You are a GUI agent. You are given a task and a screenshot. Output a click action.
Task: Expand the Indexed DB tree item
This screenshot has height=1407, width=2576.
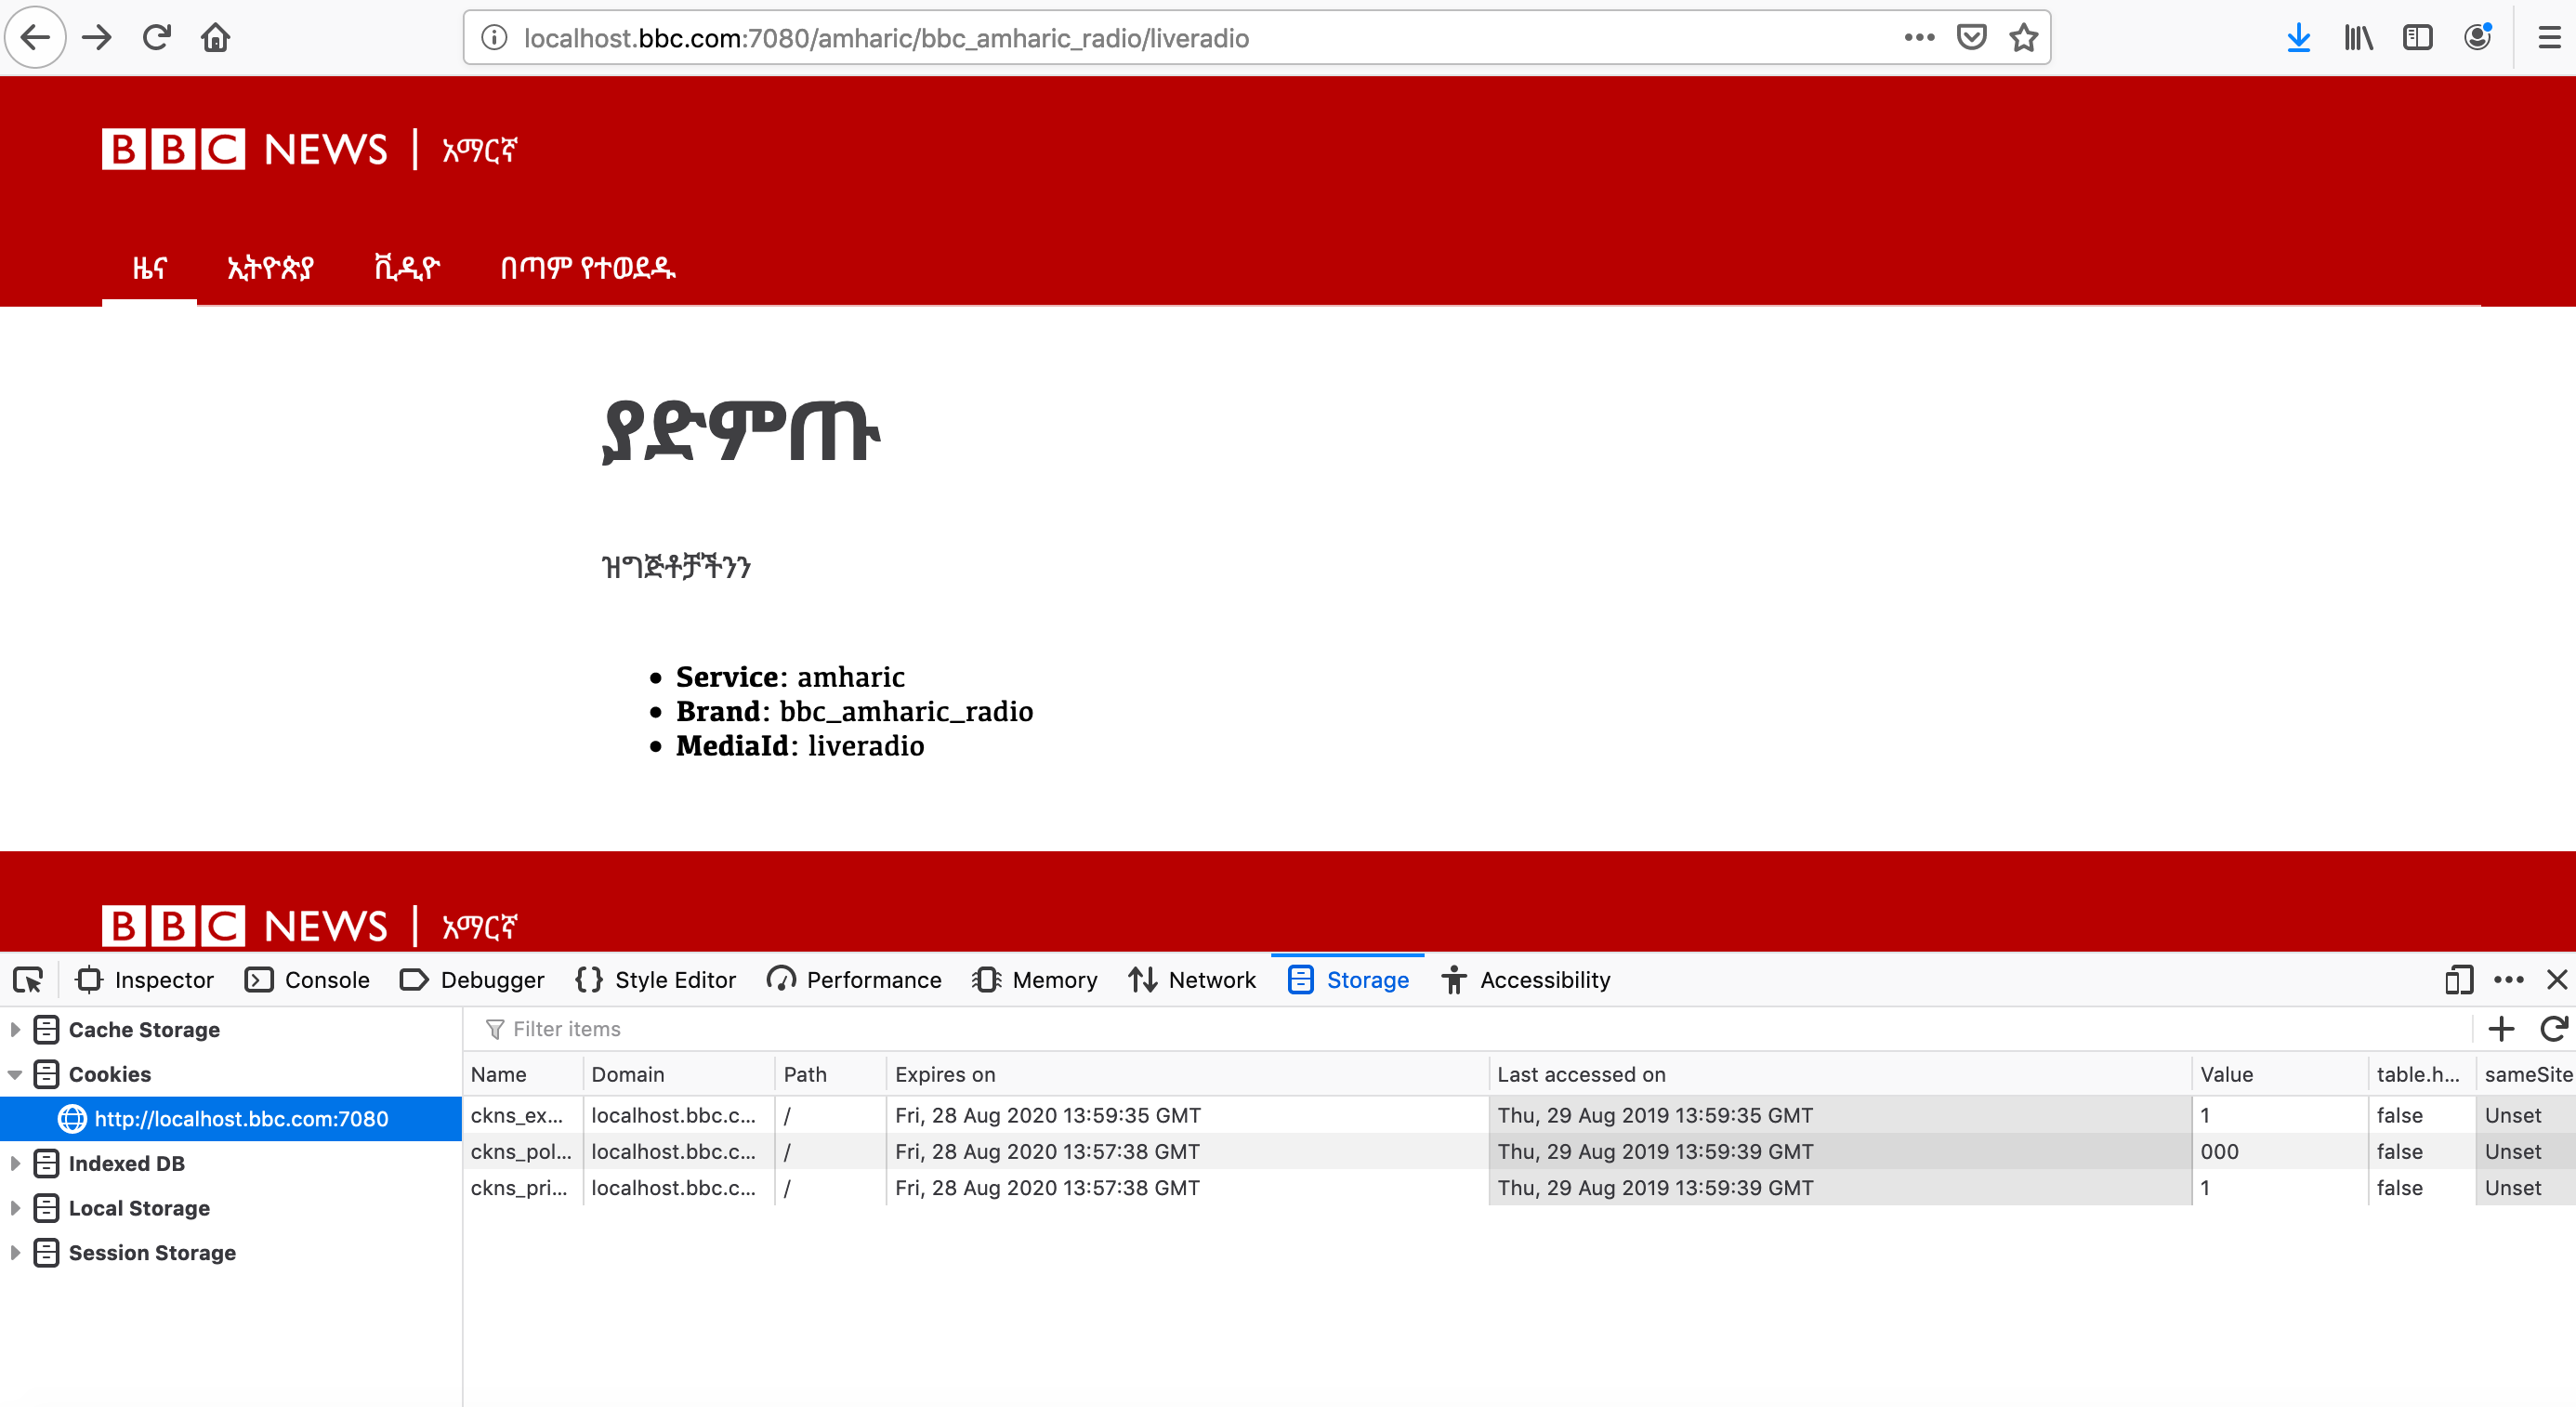(15, 1163)
